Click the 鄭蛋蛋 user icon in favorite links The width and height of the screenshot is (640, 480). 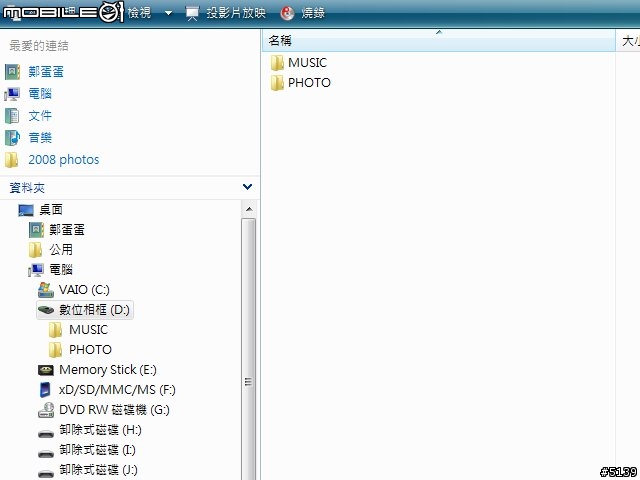(x=12, y=72)
